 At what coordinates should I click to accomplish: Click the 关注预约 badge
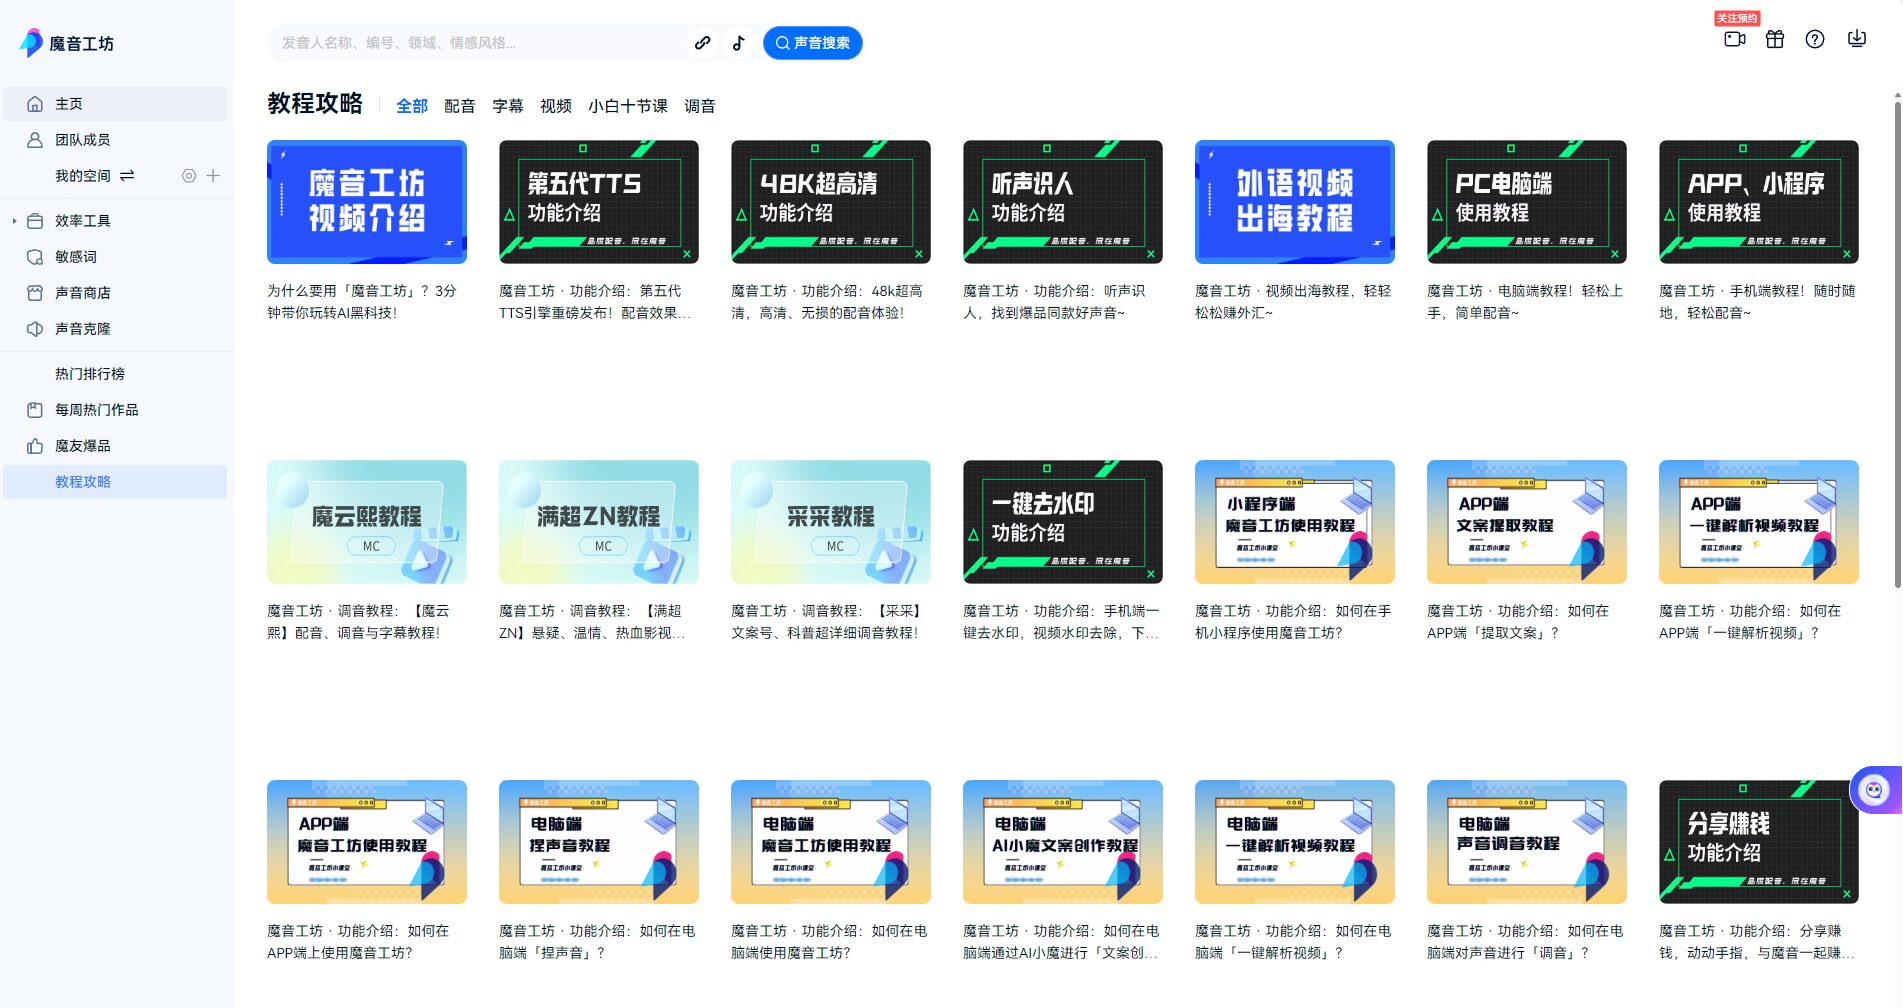(x=1737, y=18)
